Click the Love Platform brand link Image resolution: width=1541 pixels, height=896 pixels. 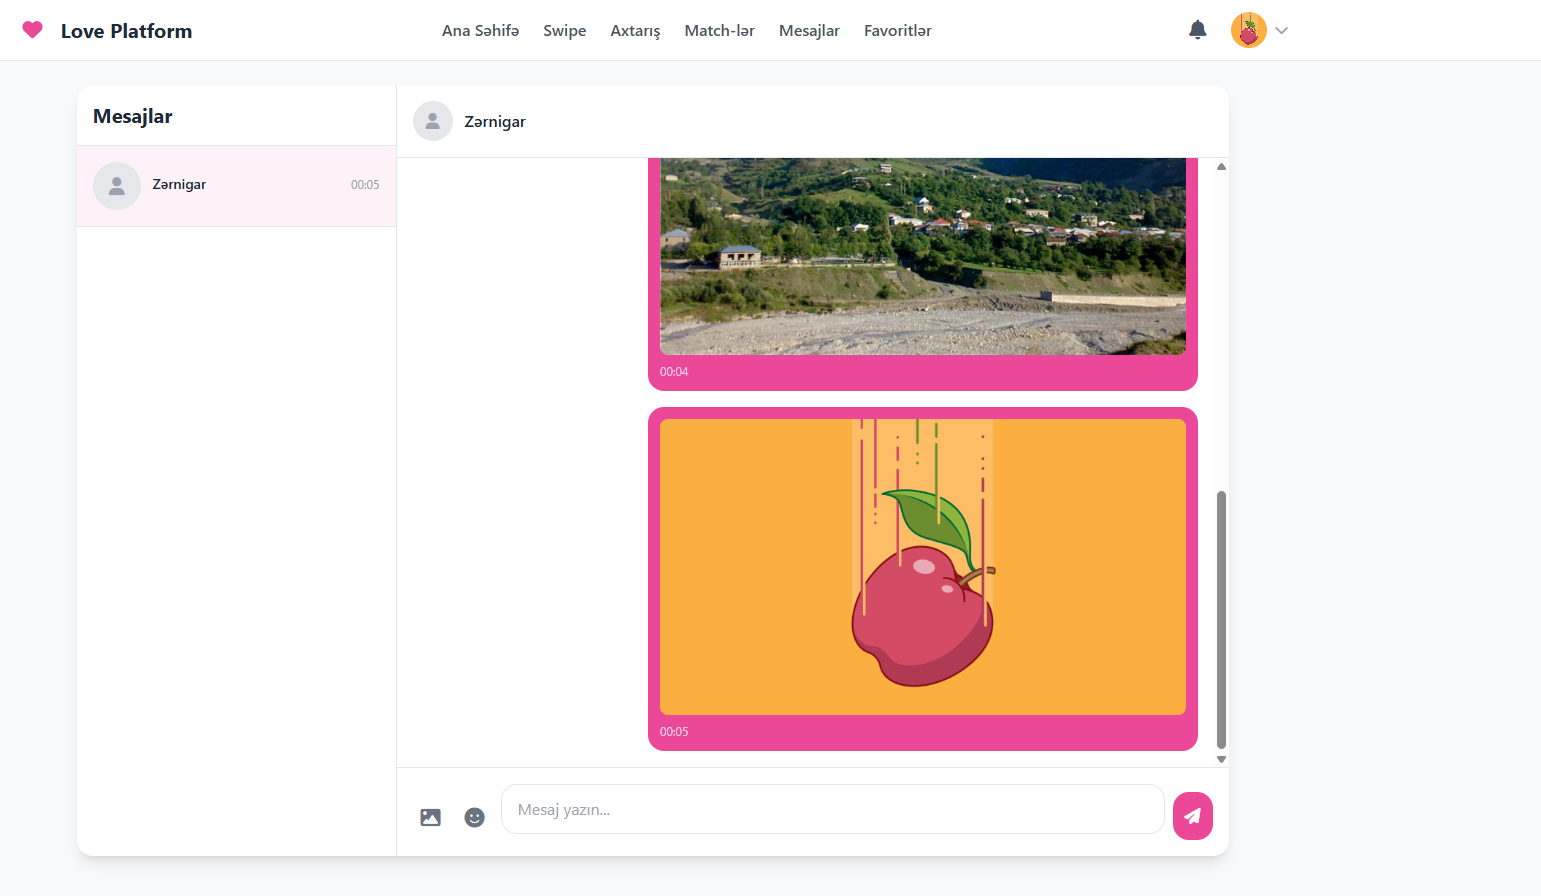pos(126,31)
